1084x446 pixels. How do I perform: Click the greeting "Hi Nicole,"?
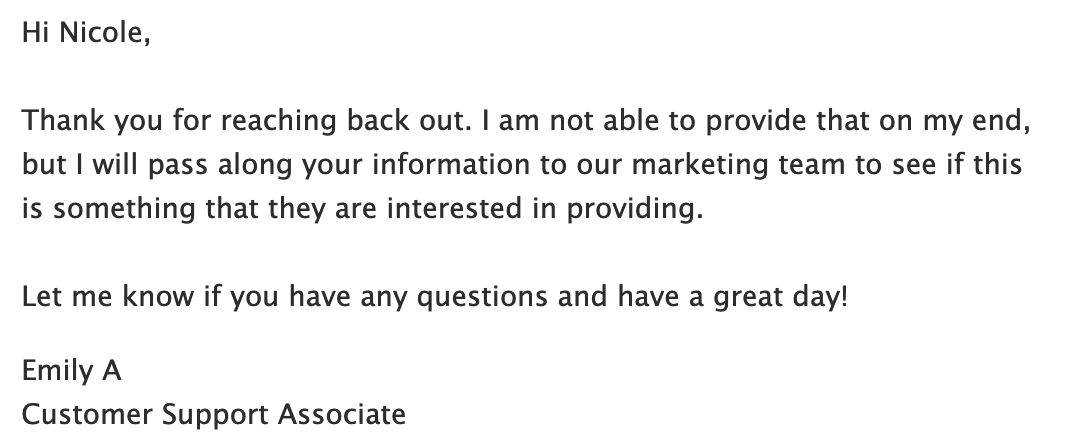coord(86,32)
